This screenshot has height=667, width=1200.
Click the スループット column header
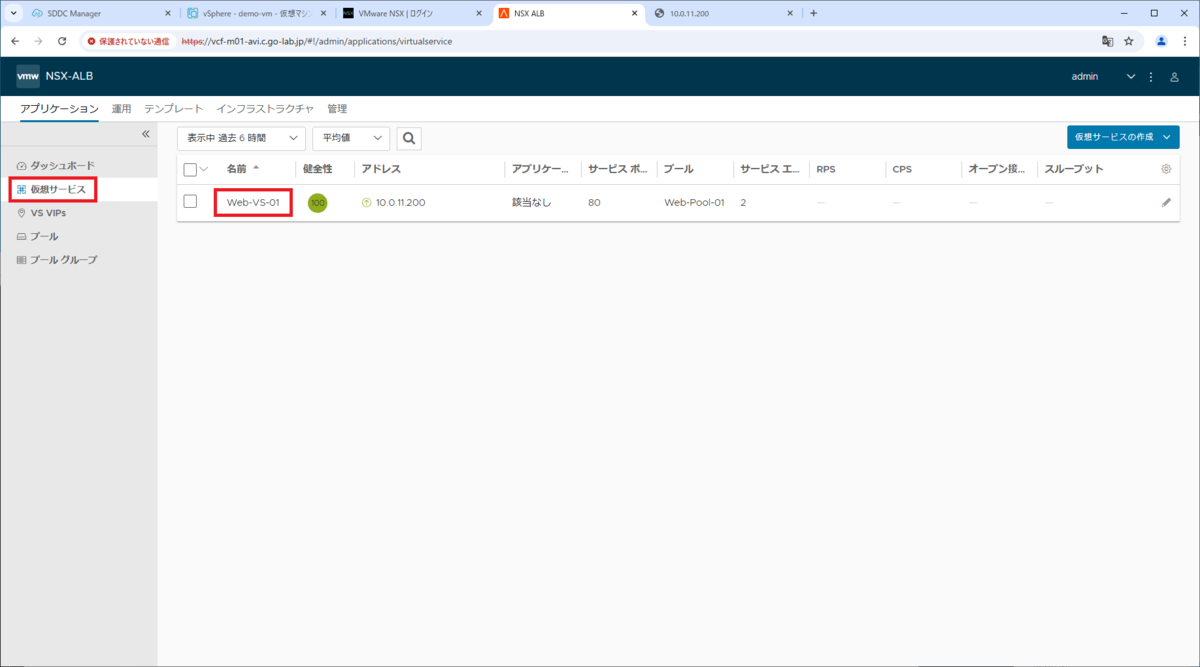[1074, 169]
